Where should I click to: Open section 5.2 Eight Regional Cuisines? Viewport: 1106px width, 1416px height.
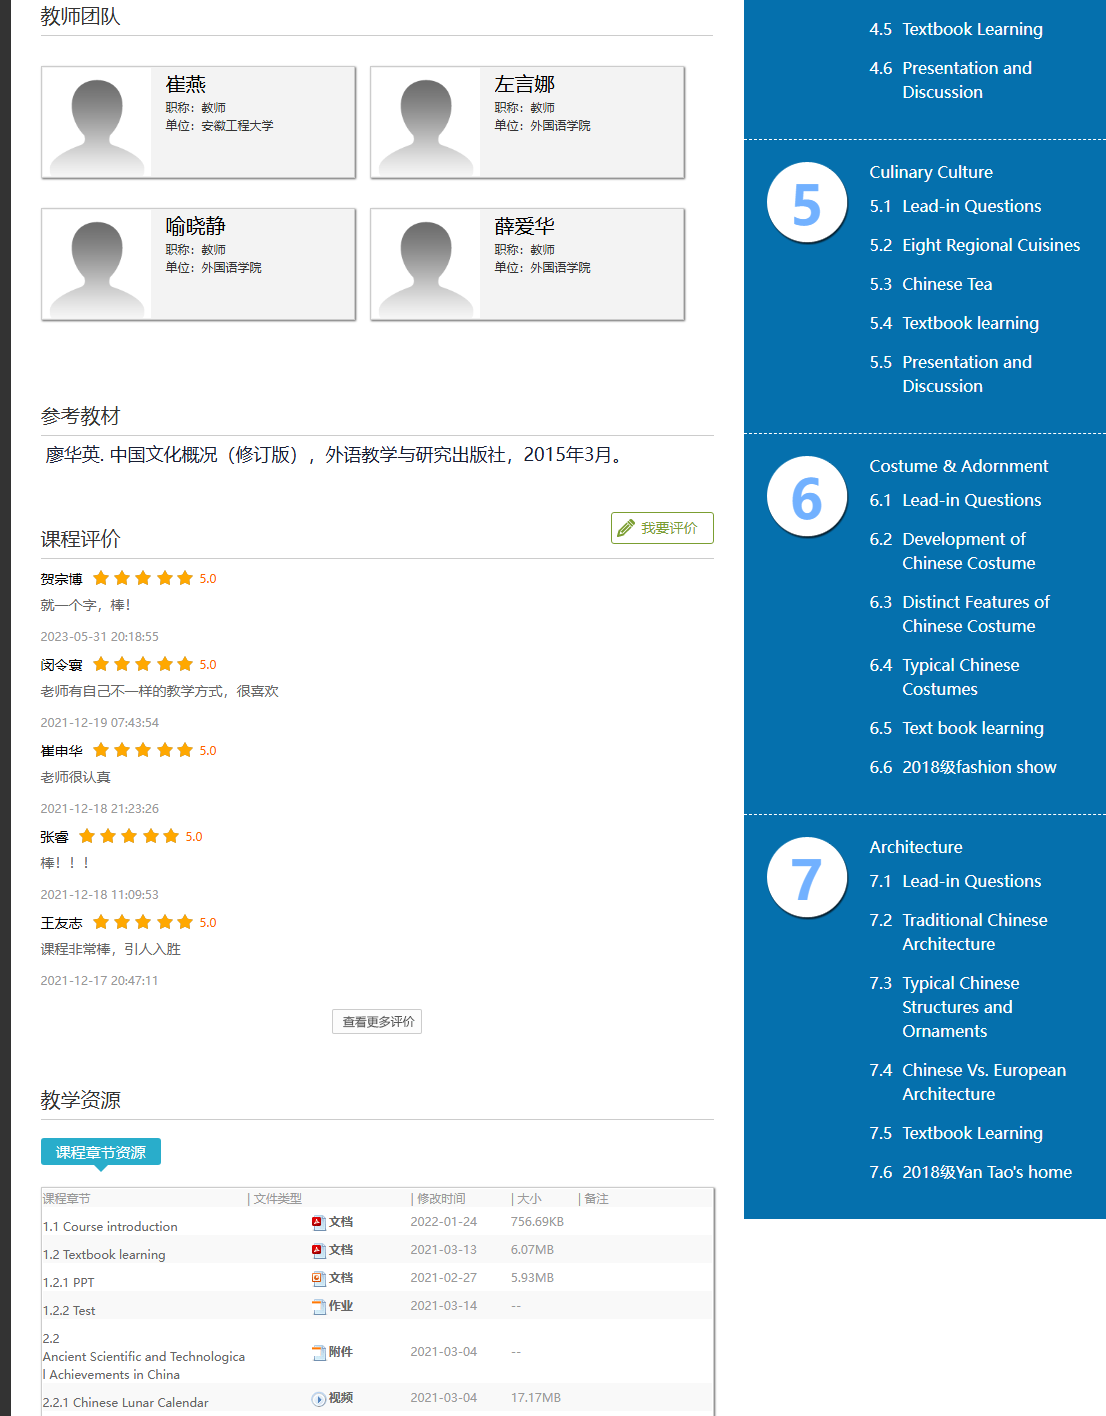(x=990, y=245)
